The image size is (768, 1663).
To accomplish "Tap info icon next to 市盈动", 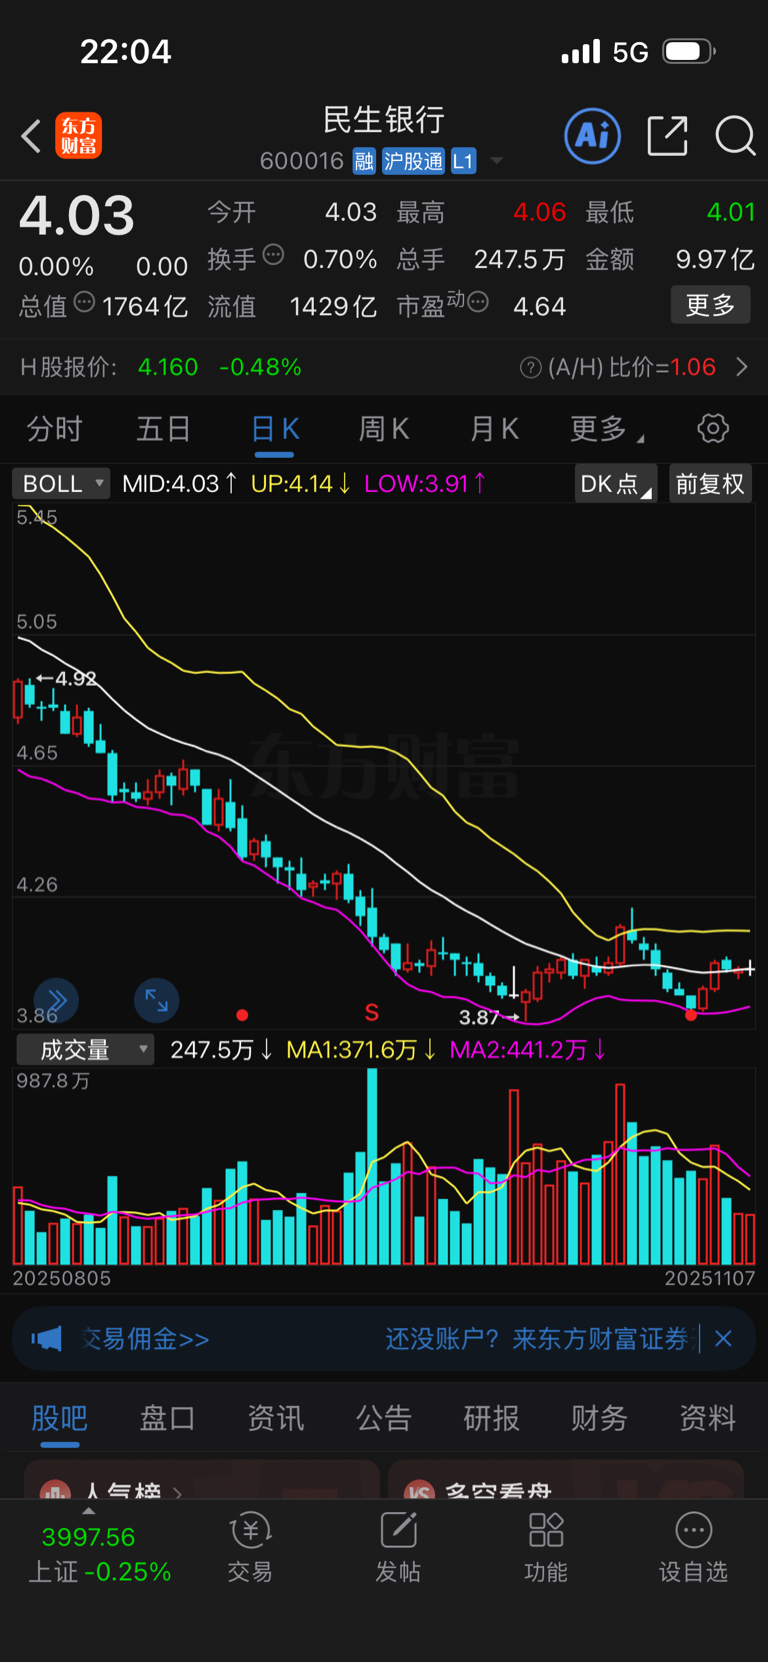I will (x=478, y=301).
